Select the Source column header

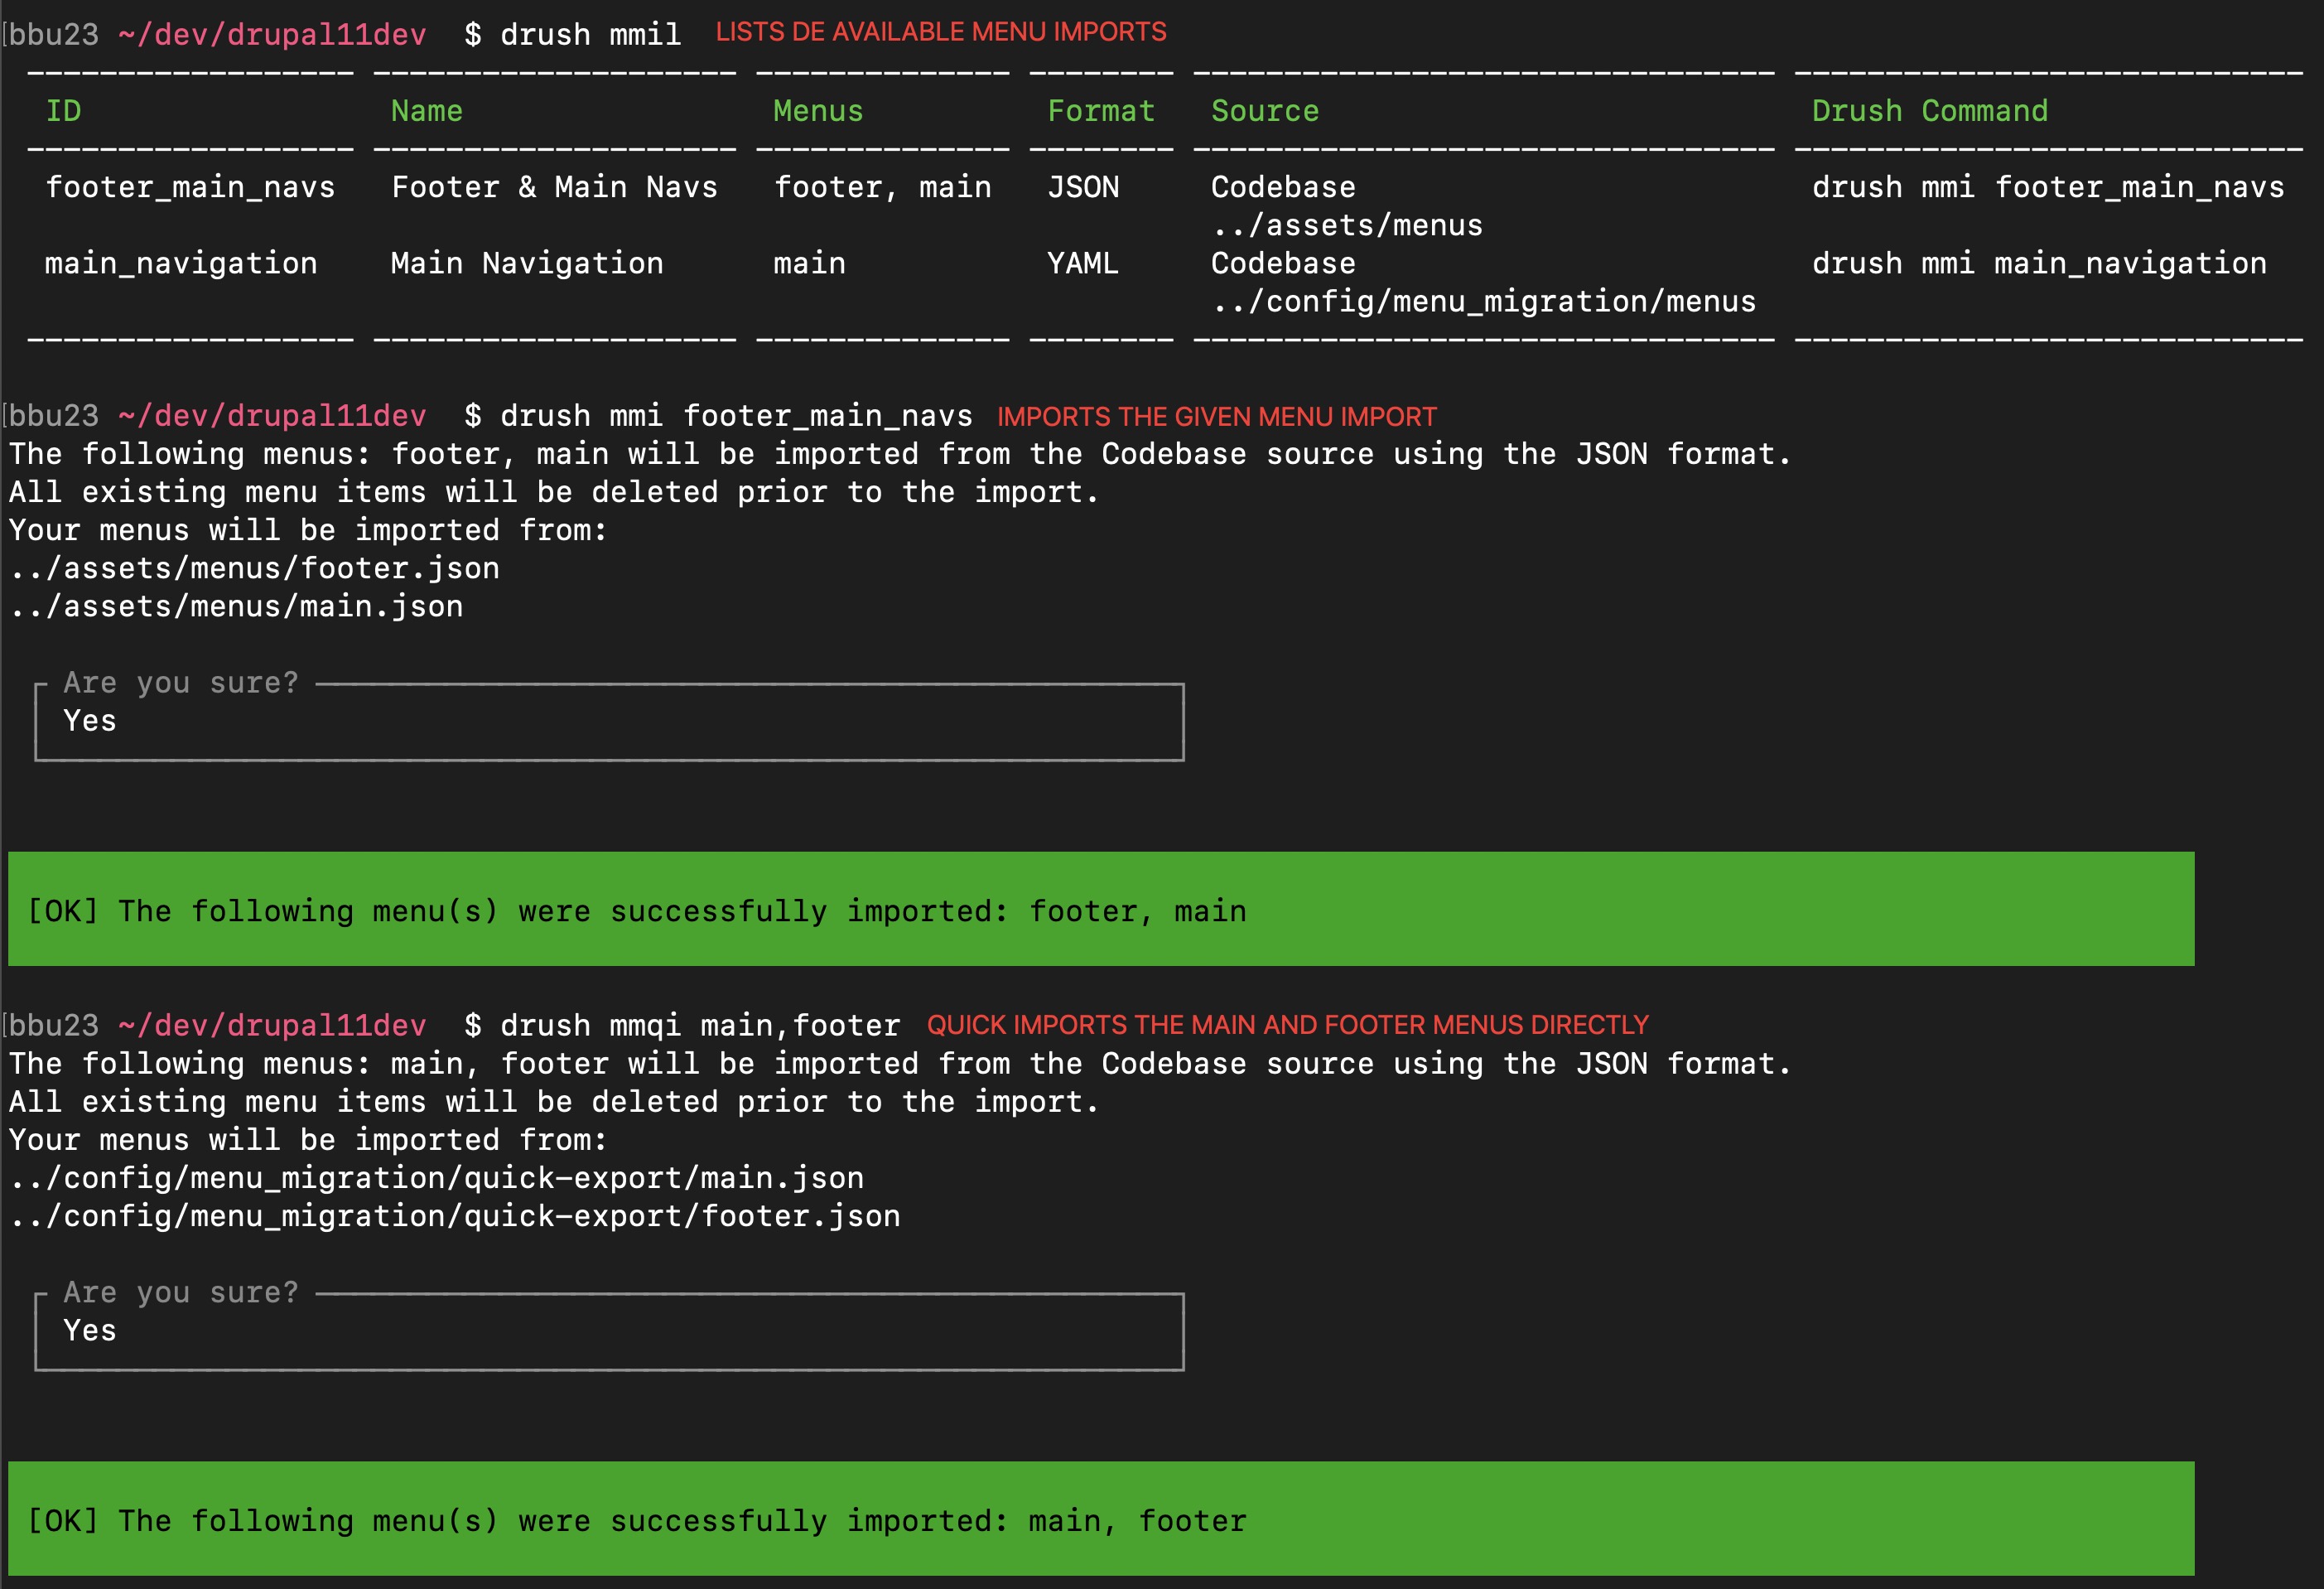1264,110
